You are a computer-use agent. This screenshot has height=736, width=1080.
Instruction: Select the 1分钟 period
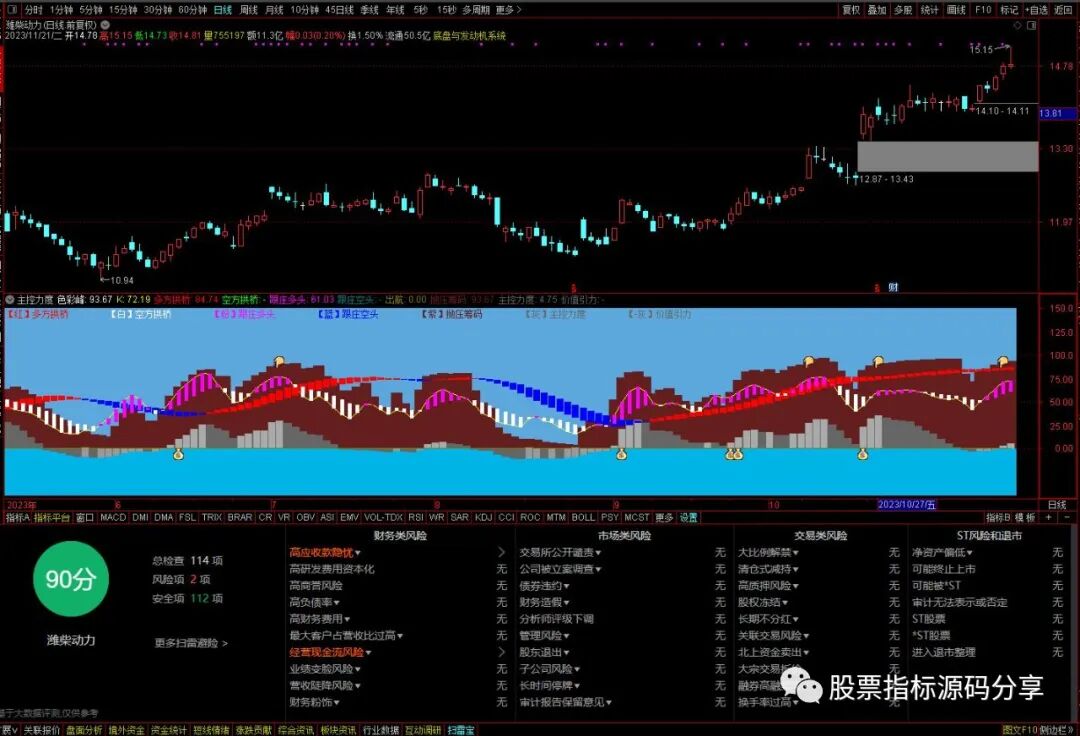pyautogui.click(x=61, y=10)
